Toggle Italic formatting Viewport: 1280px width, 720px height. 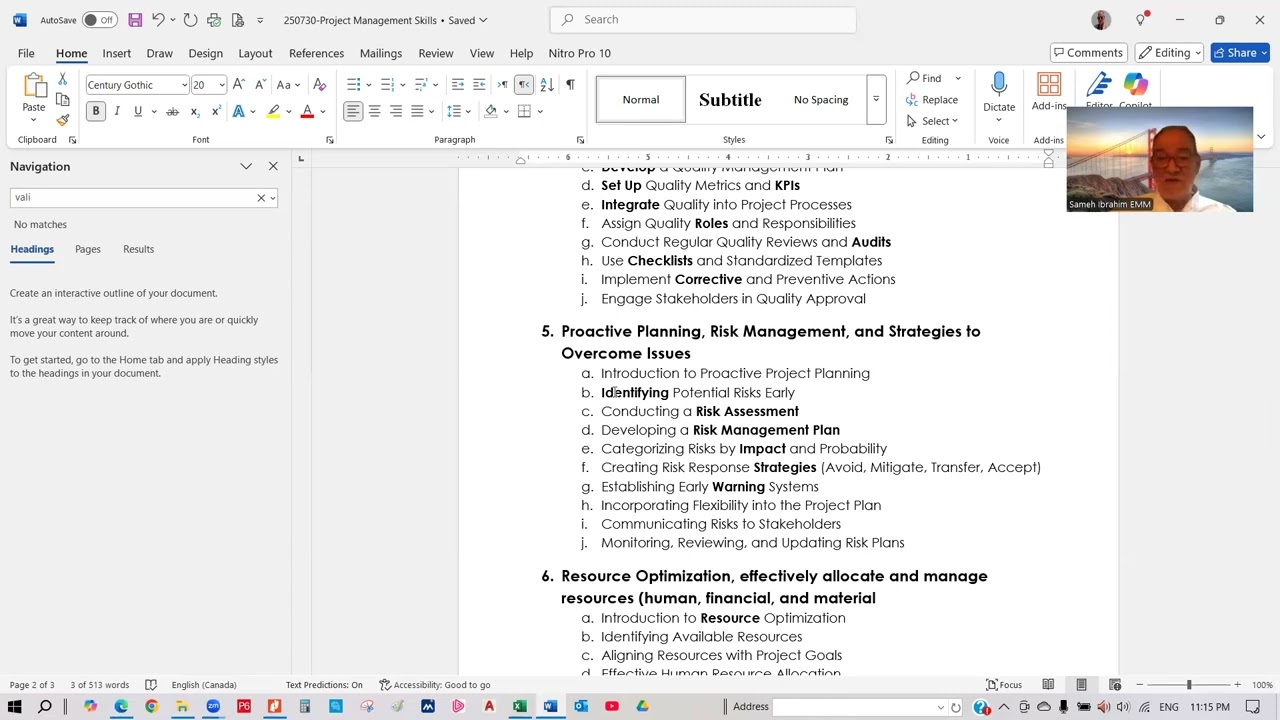[x=117, y=111]
